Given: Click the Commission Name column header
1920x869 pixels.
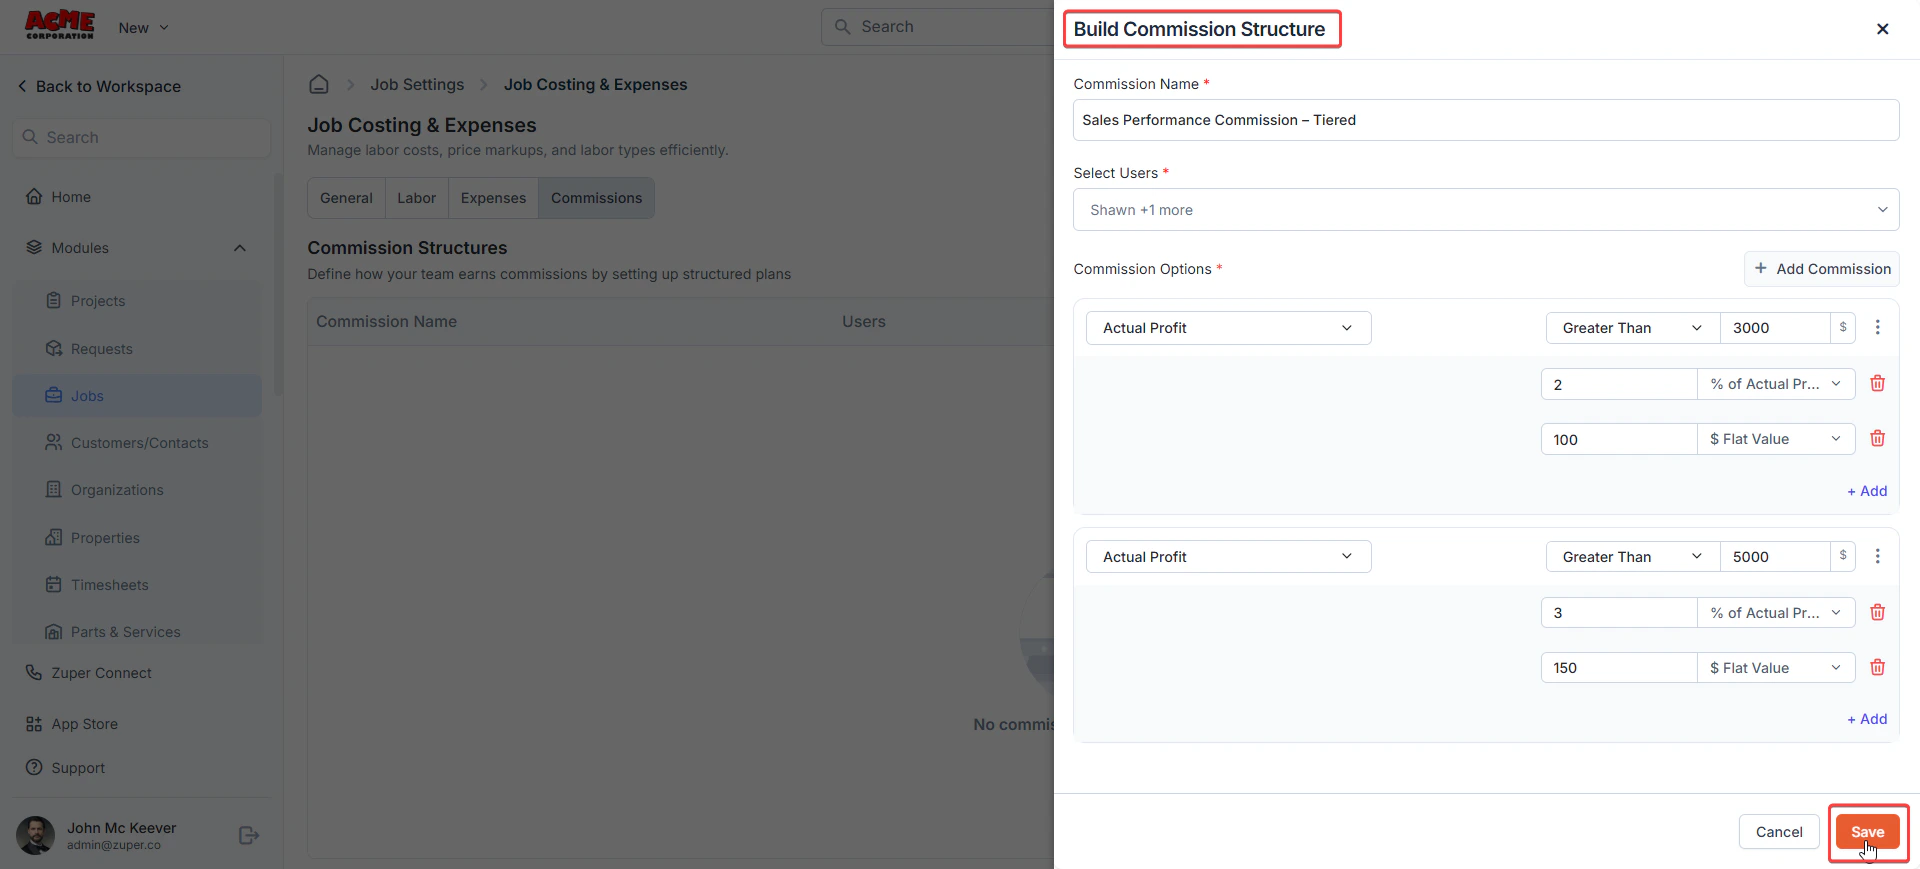Looking at the screenshot, I should tap(386, 322).
